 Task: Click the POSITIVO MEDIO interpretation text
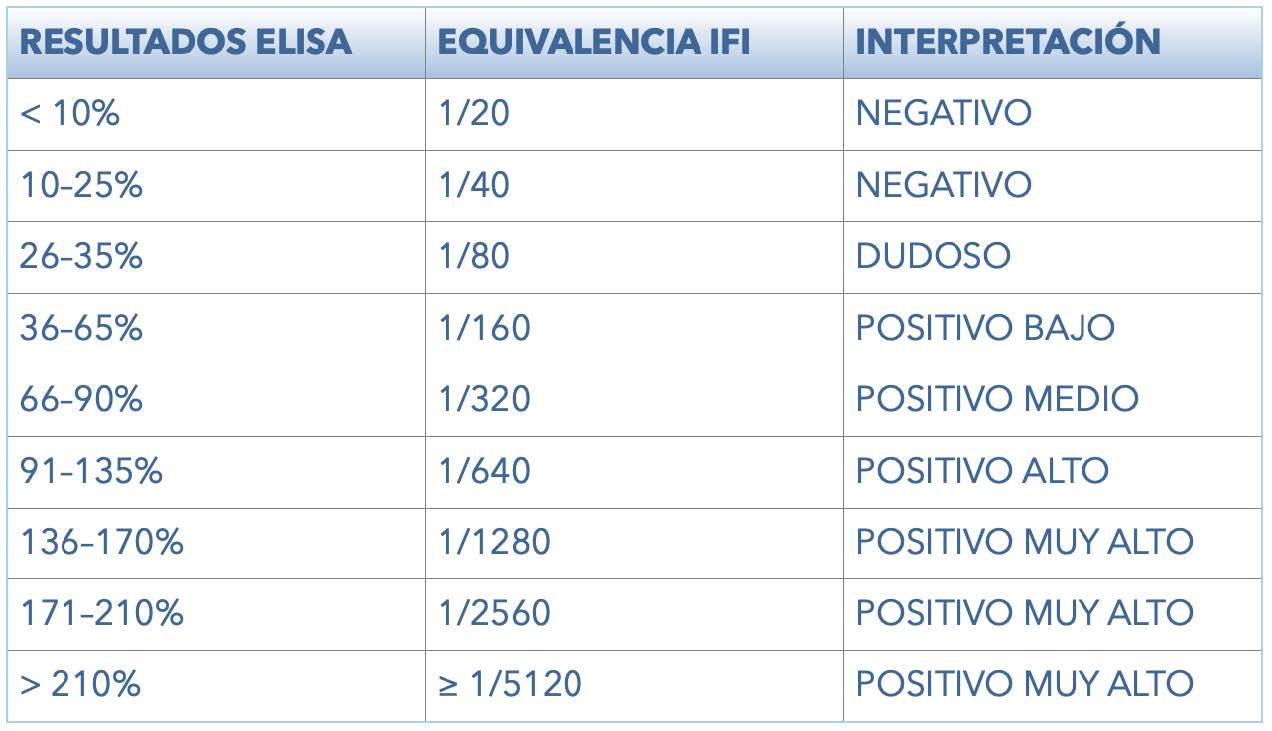(997, 399)
